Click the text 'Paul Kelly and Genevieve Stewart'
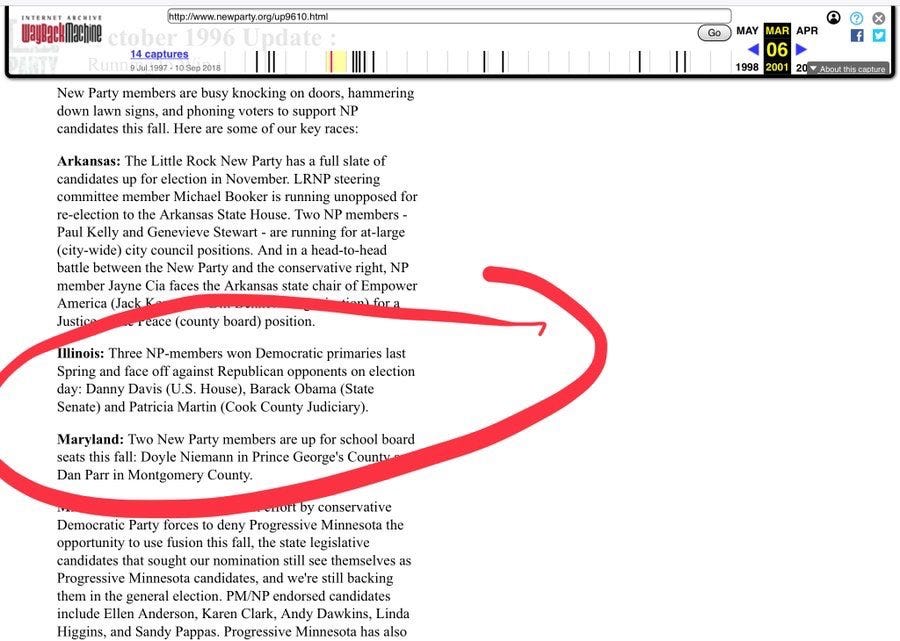900x641 pixels. click(x=157, y=232)
